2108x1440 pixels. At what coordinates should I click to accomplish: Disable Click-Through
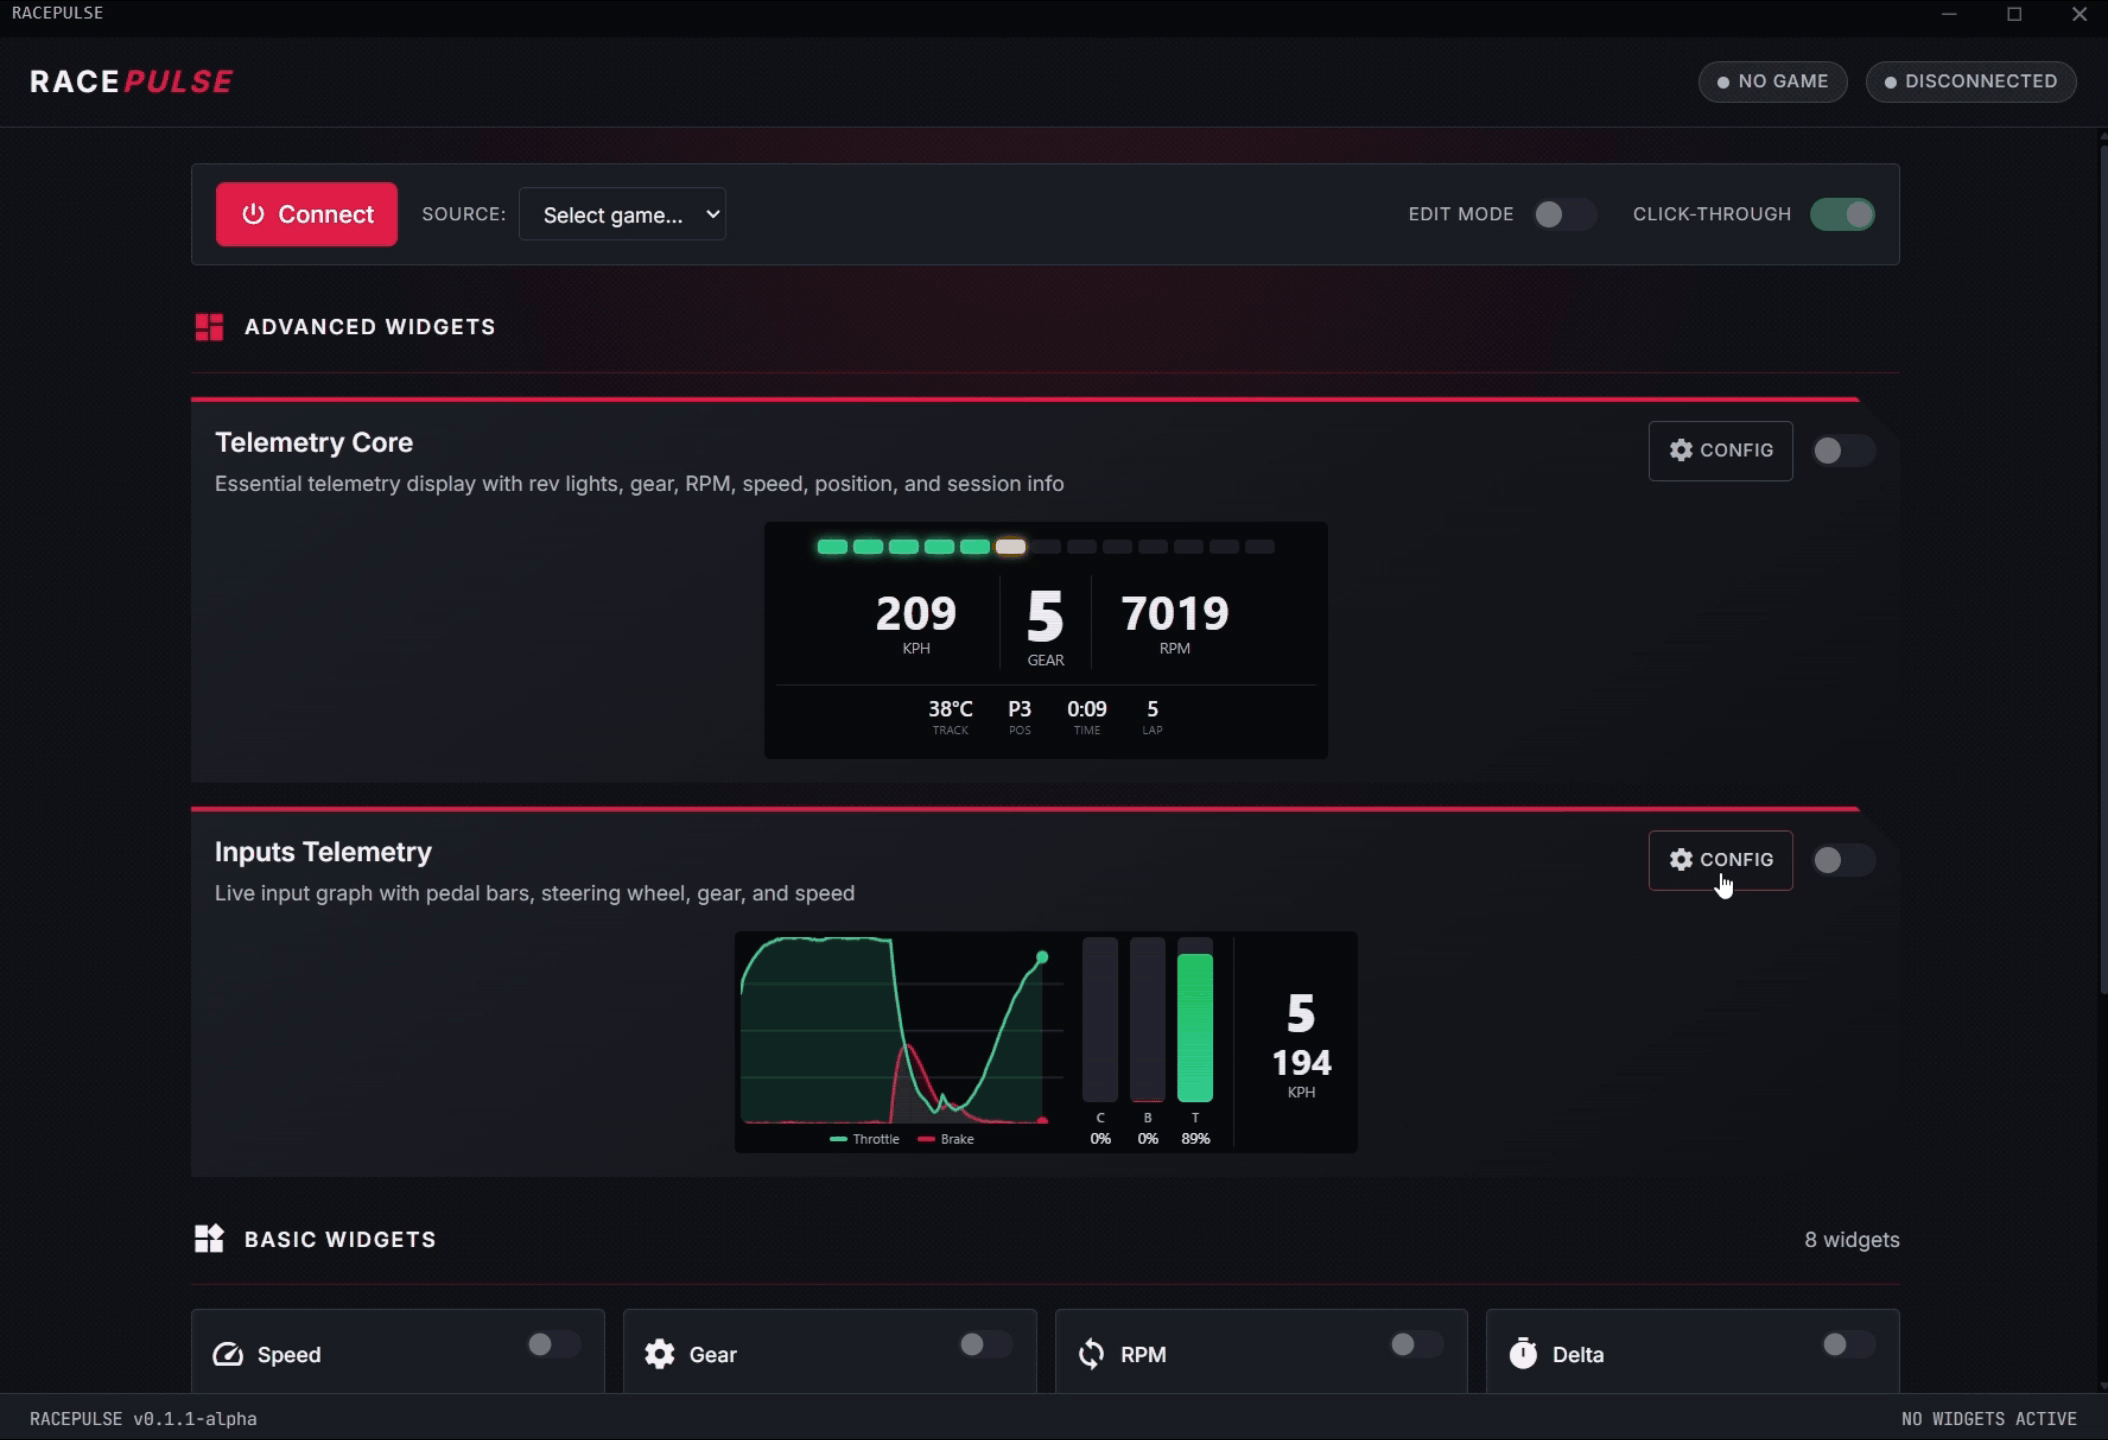(1842, 214)
